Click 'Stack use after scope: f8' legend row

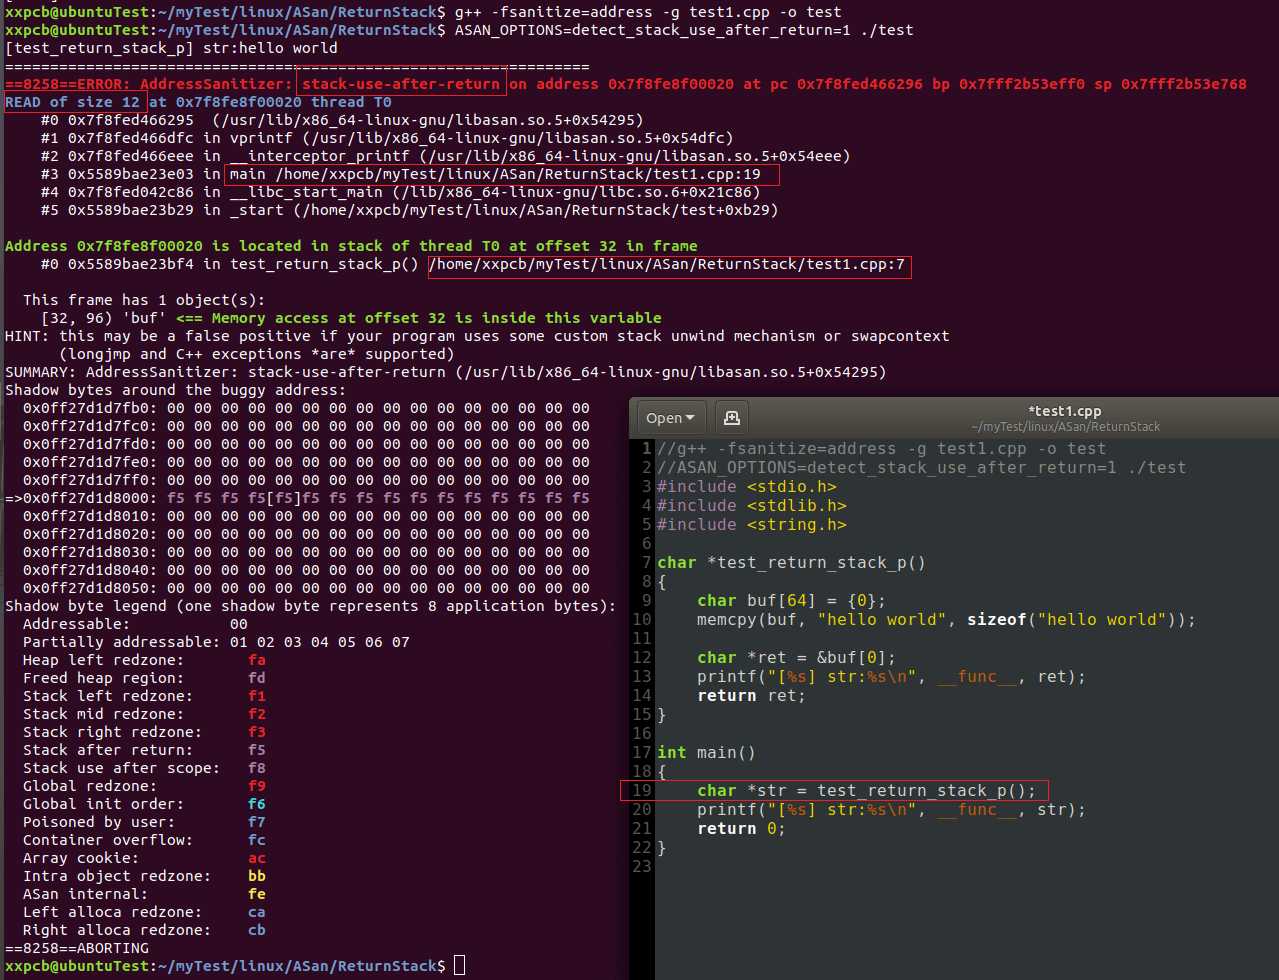tap(144, 768)
